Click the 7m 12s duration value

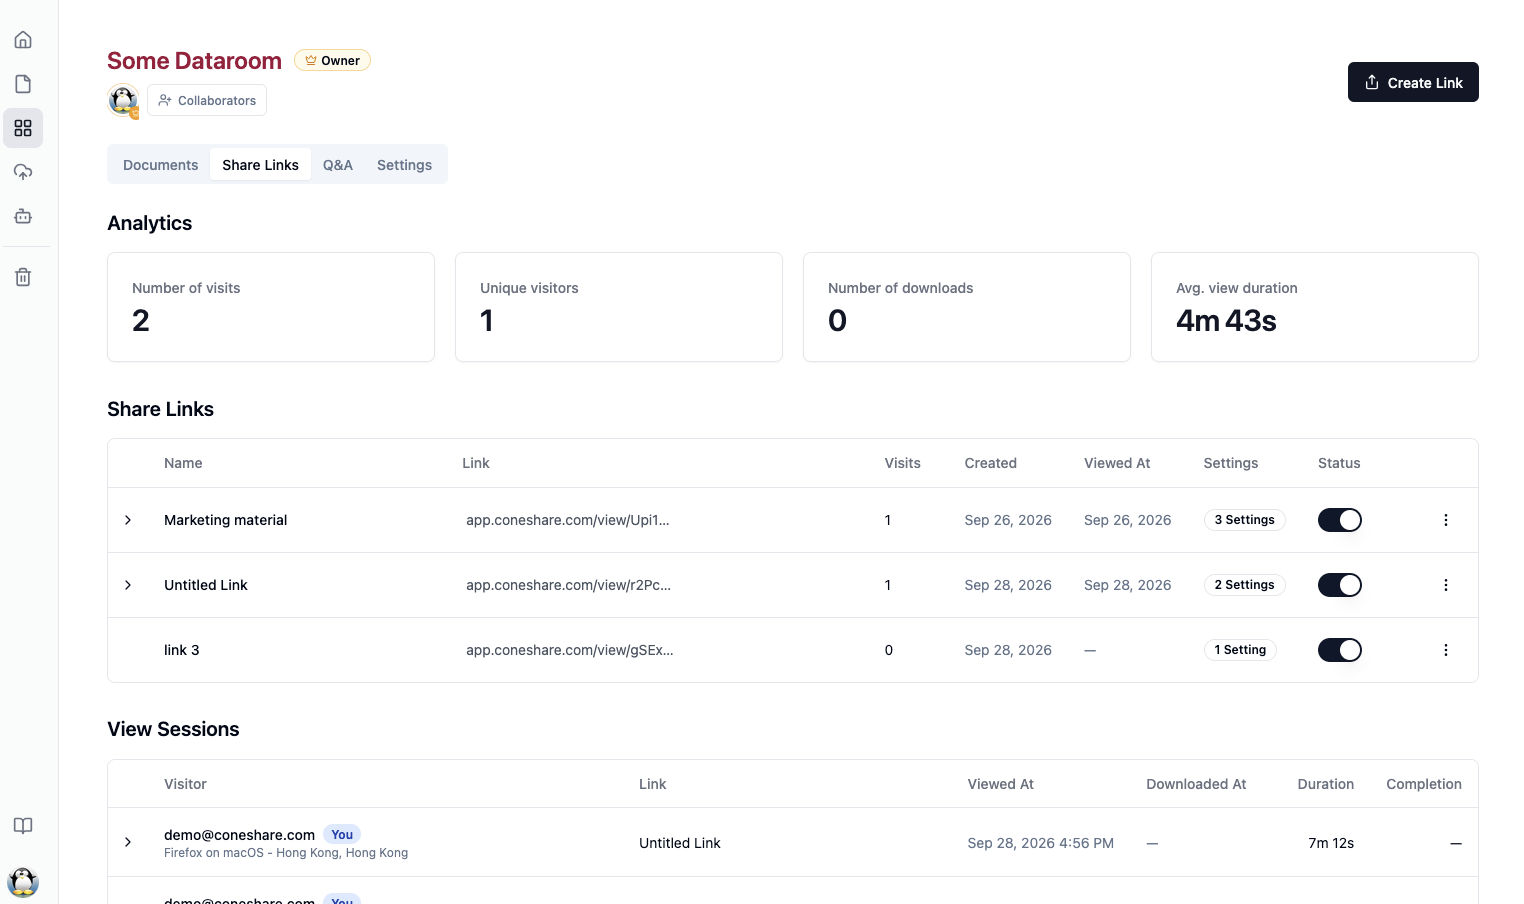click(1331, 843)
